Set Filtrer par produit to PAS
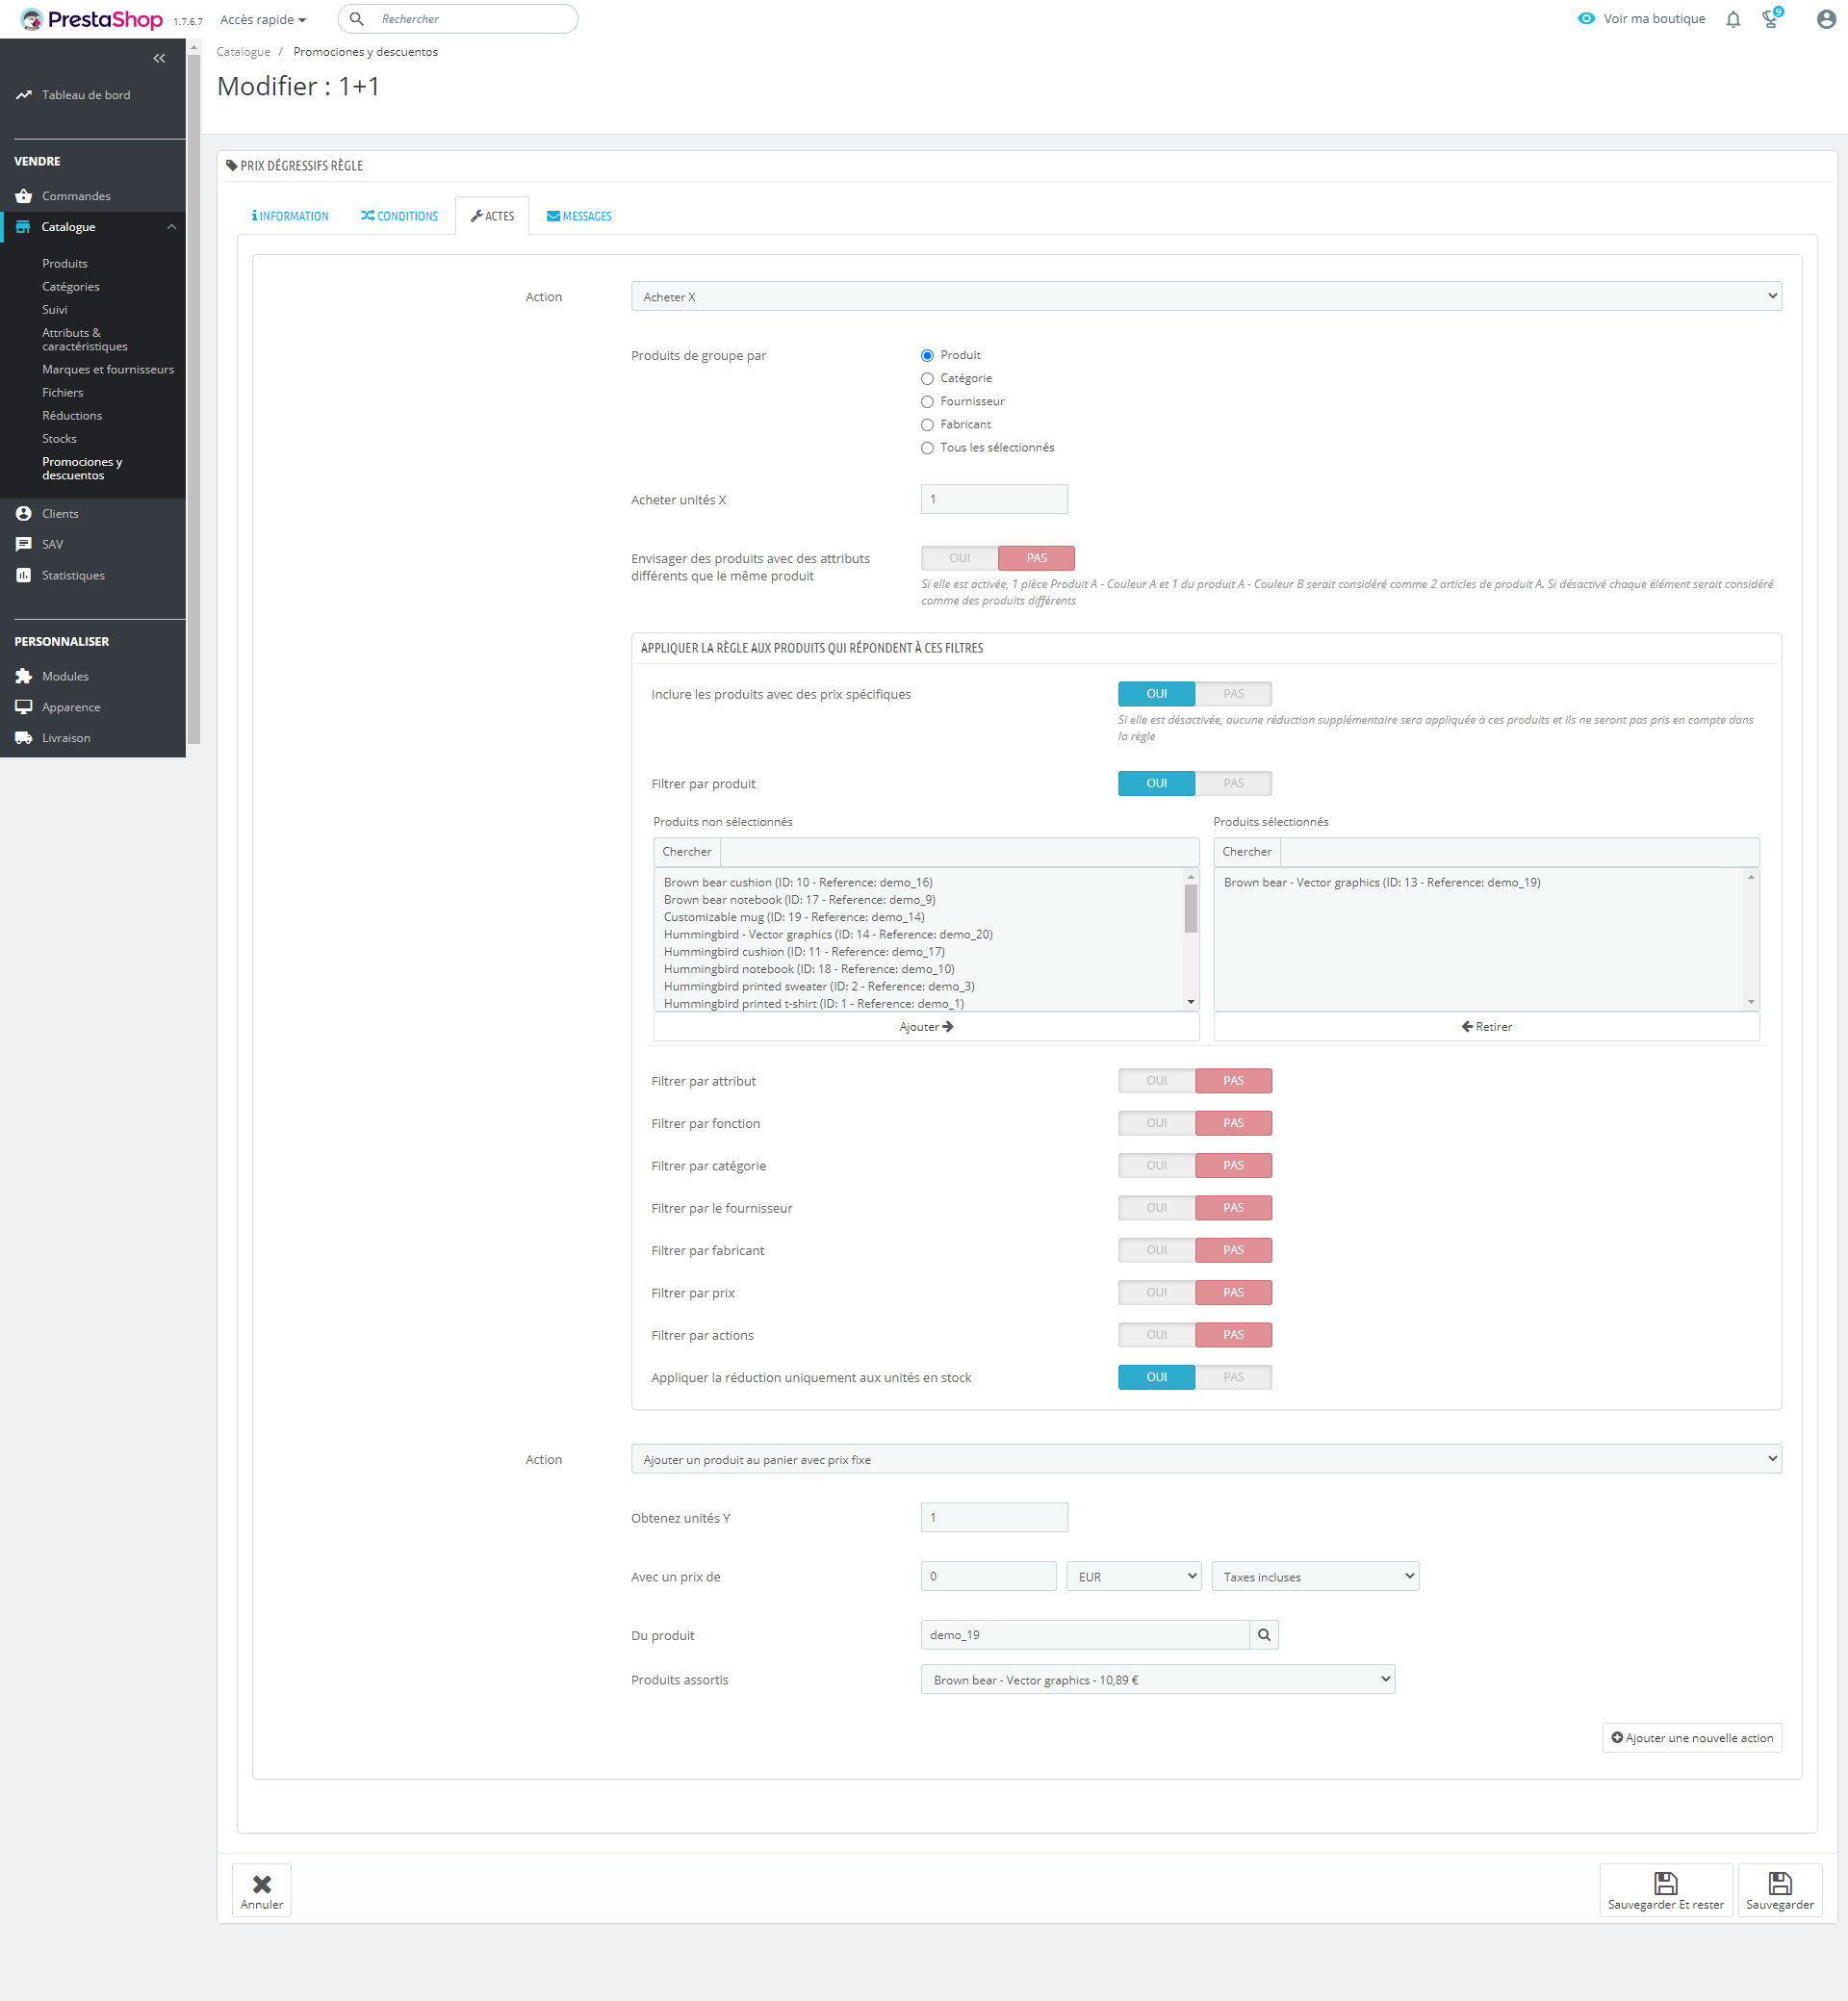The width and height of the screenshot is (1848, 2001). [1233, 783]
